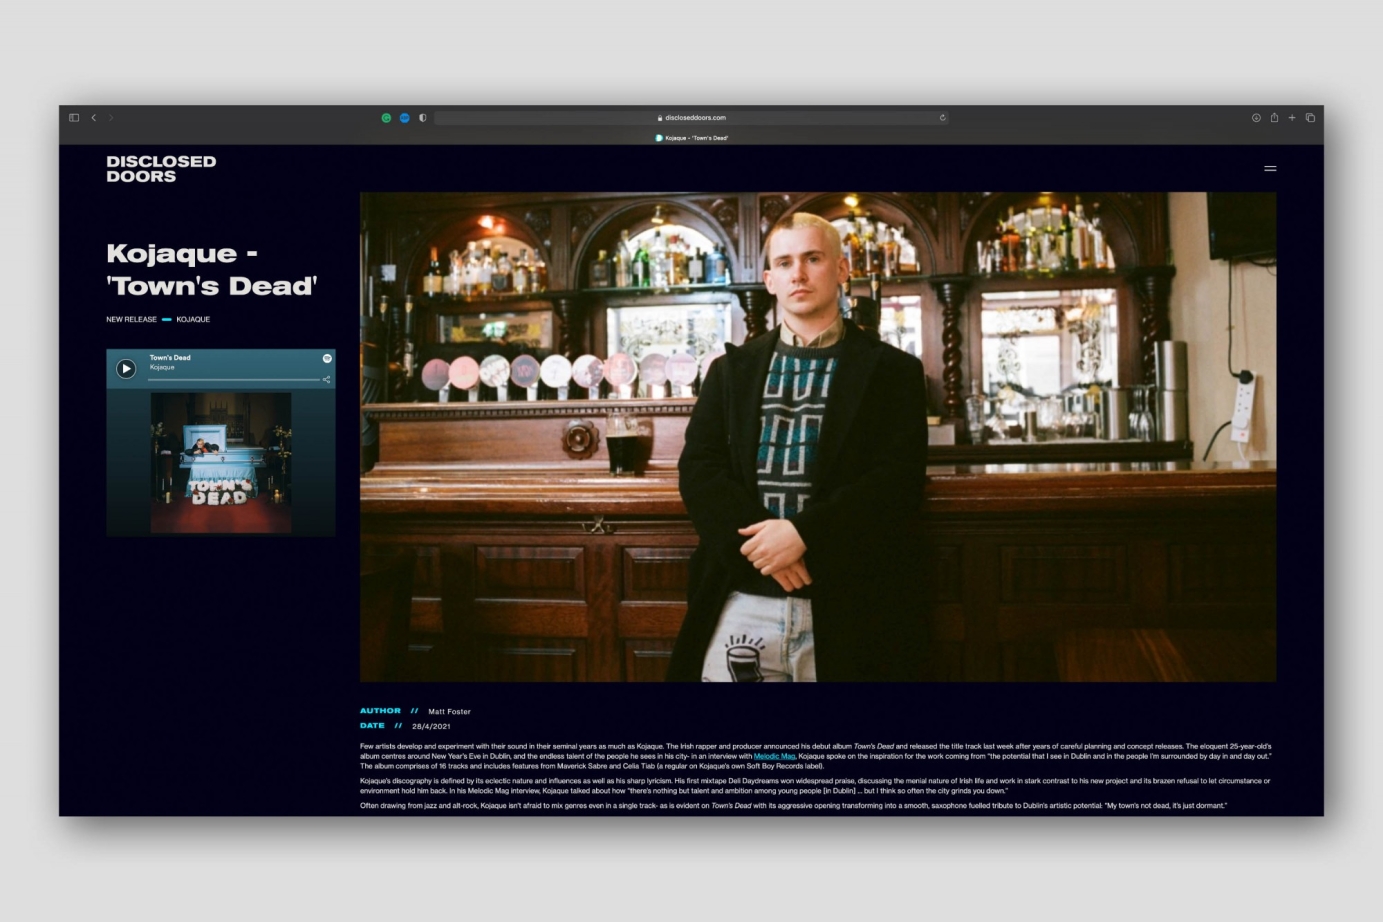Screen dimensions: 1383x922
Task: Click the Share icon in the browser toolbar
Action: [1273, 117]
